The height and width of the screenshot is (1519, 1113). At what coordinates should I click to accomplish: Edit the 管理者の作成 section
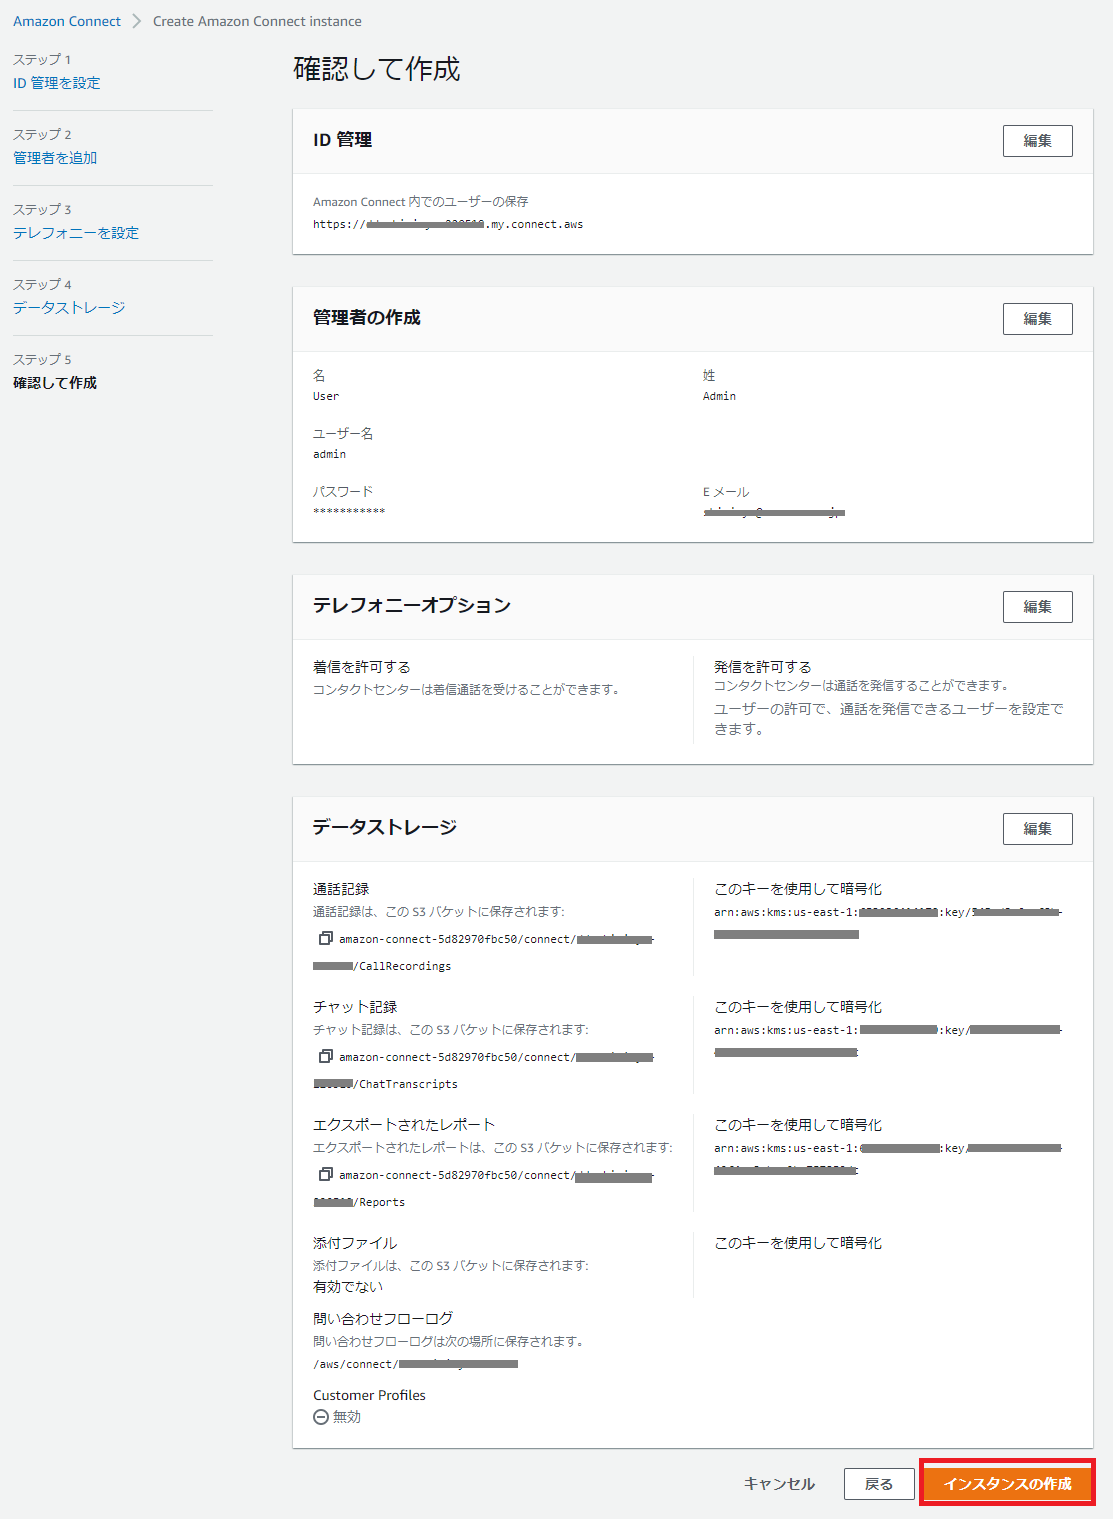(x=1037, y=319)
